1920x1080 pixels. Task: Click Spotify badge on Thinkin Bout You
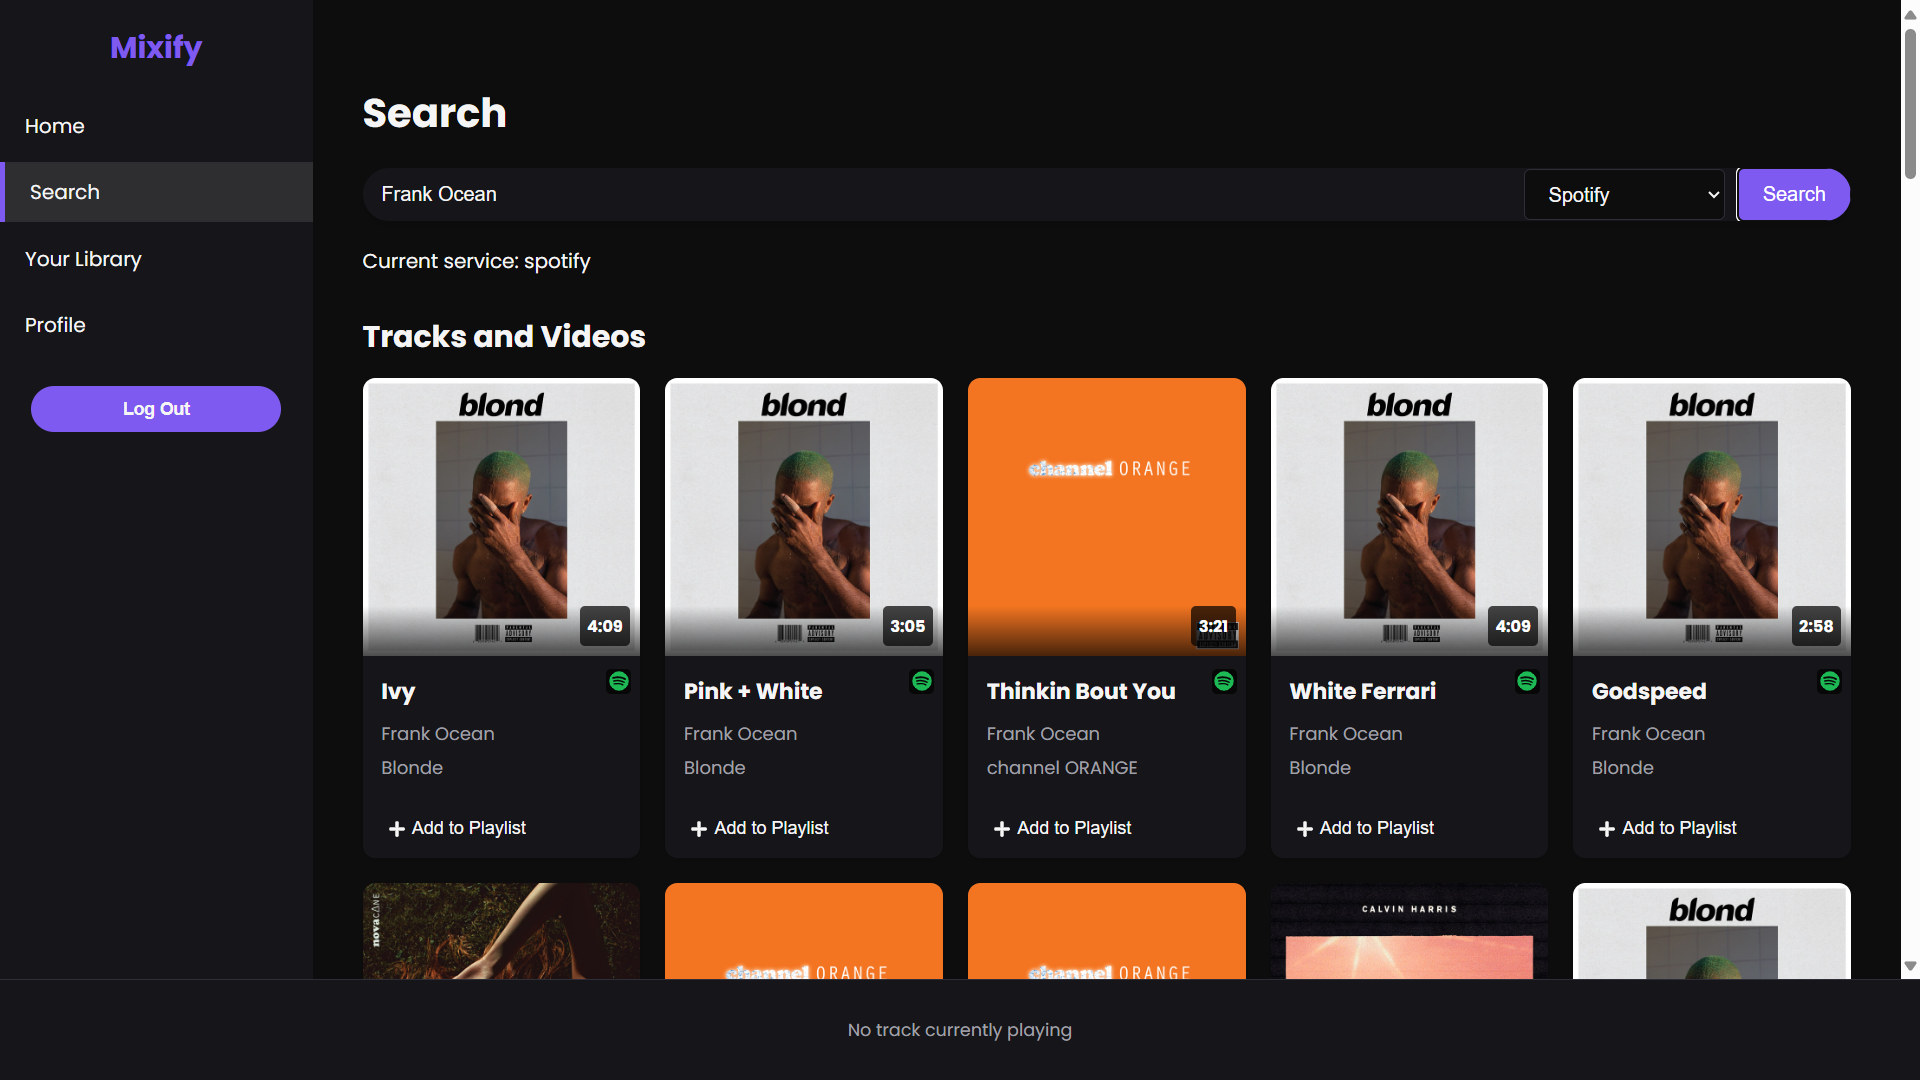tap(1224, 681)
